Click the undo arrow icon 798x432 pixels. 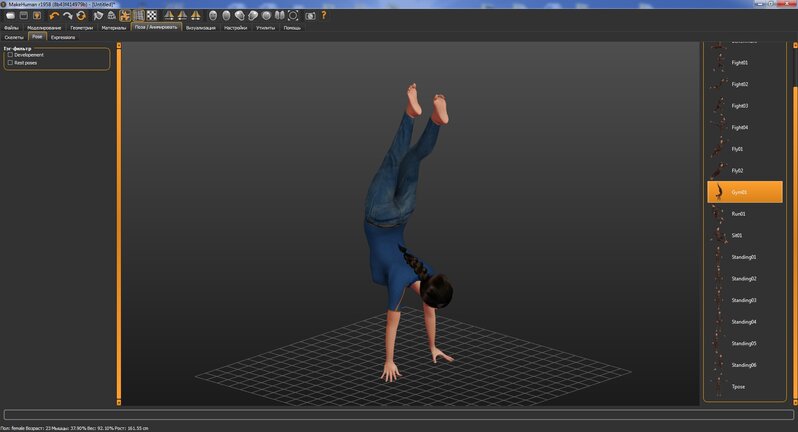53,16
